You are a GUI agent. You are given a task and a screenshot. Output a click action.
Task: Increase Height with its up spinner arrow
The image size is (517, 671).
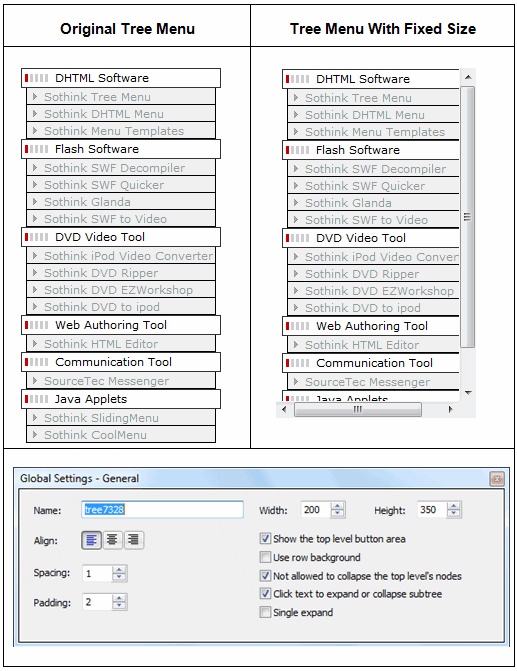(x=454, y=506)
